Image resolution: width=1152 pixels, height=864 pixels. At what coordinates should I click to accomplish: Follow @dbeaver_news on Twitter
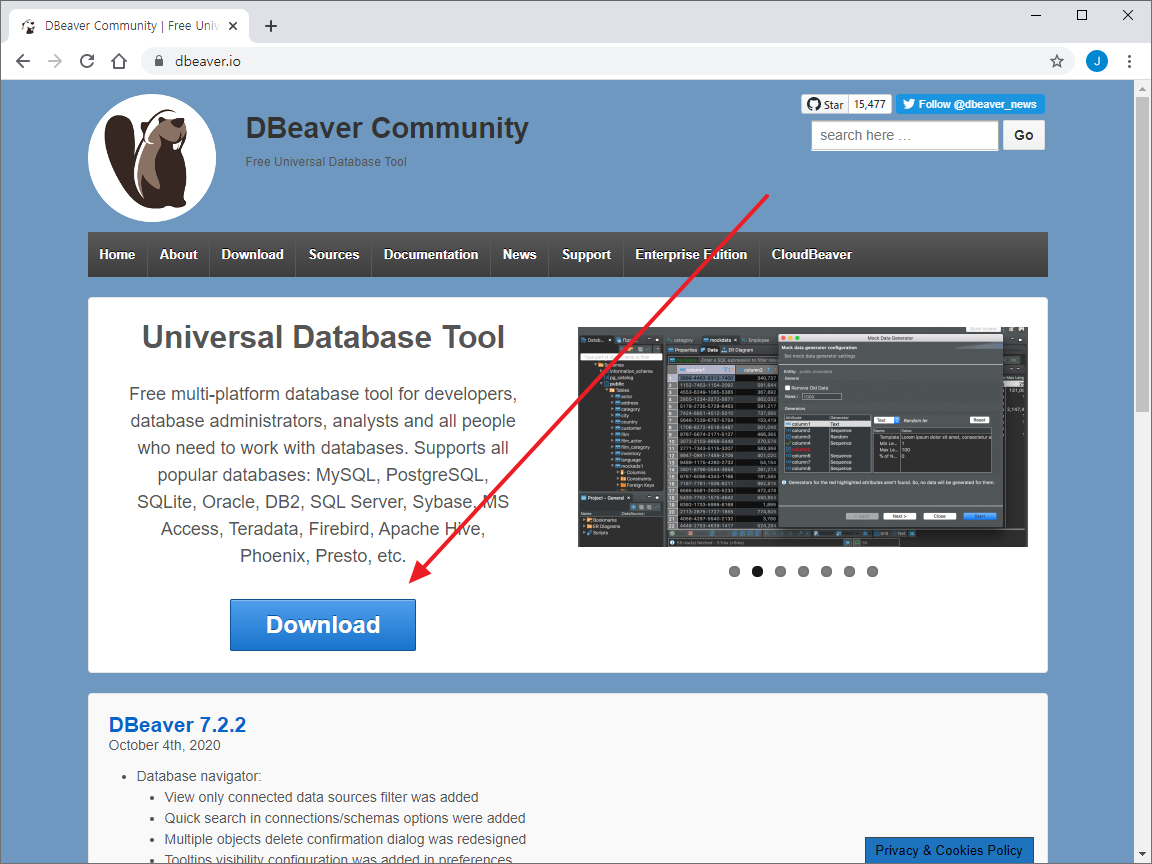970,104
